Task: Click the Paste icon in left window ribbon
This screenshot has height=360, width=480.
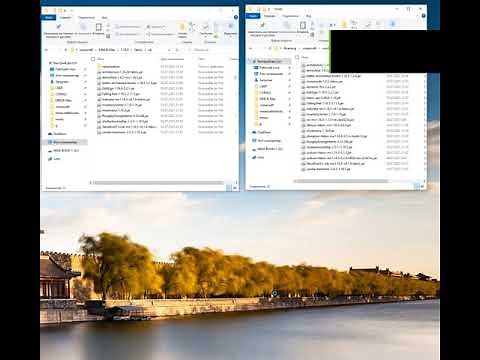Action: point(99,29)
